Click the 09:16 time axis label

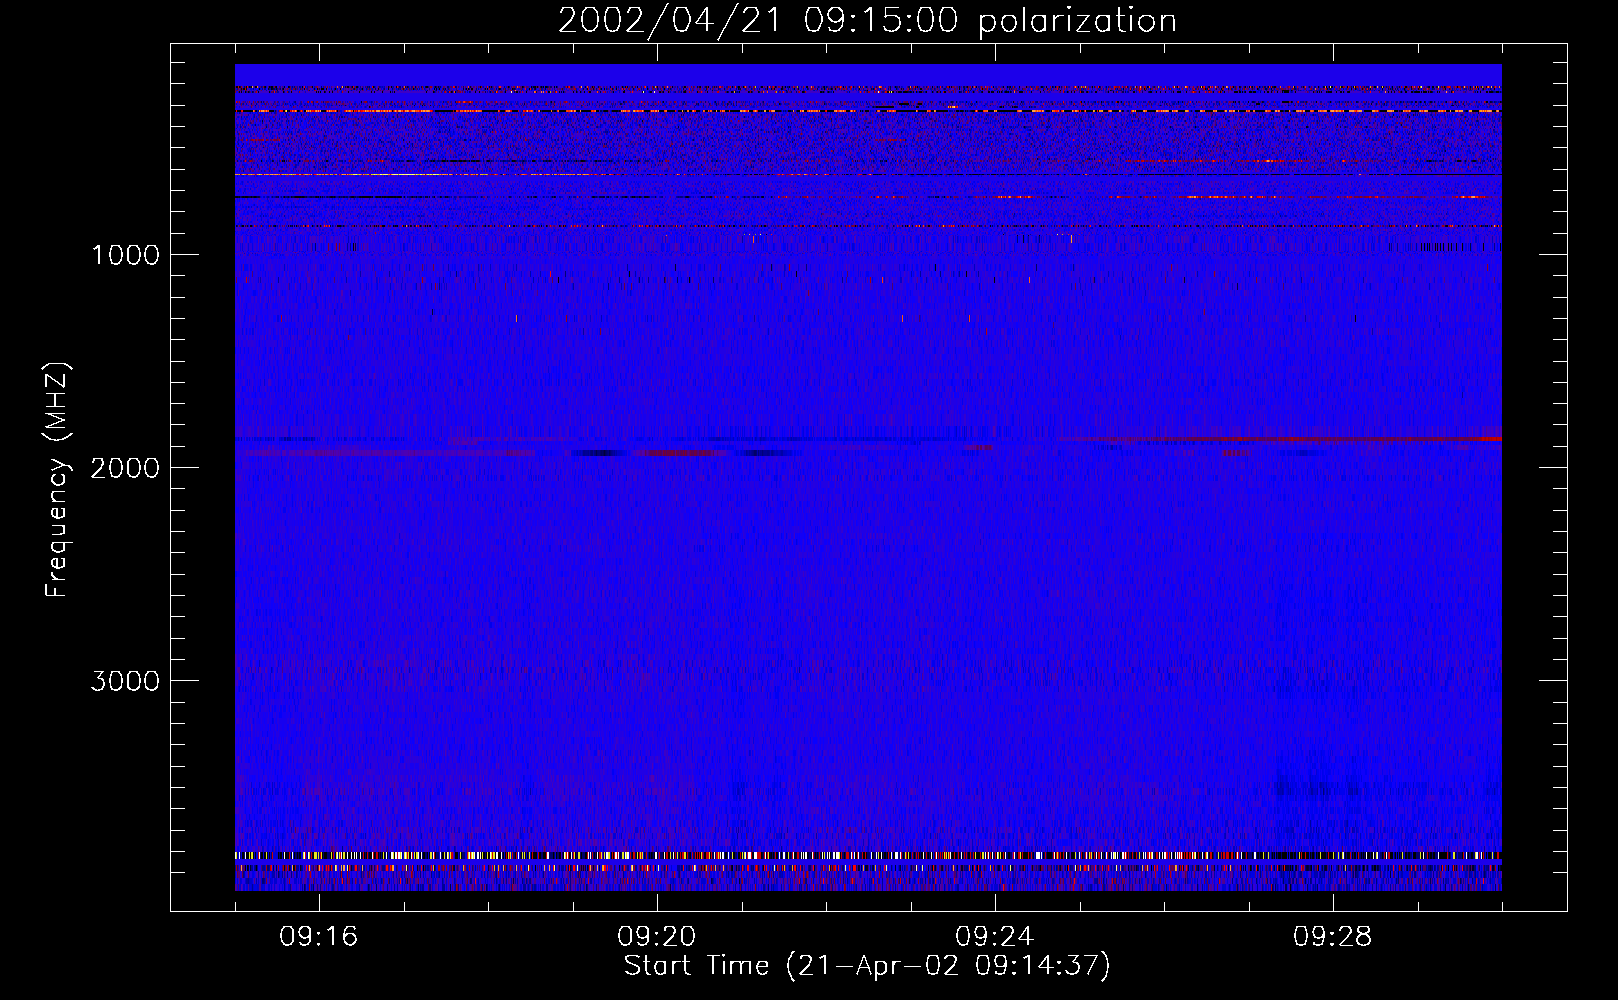pyautogui.click(x=319, y=937)
